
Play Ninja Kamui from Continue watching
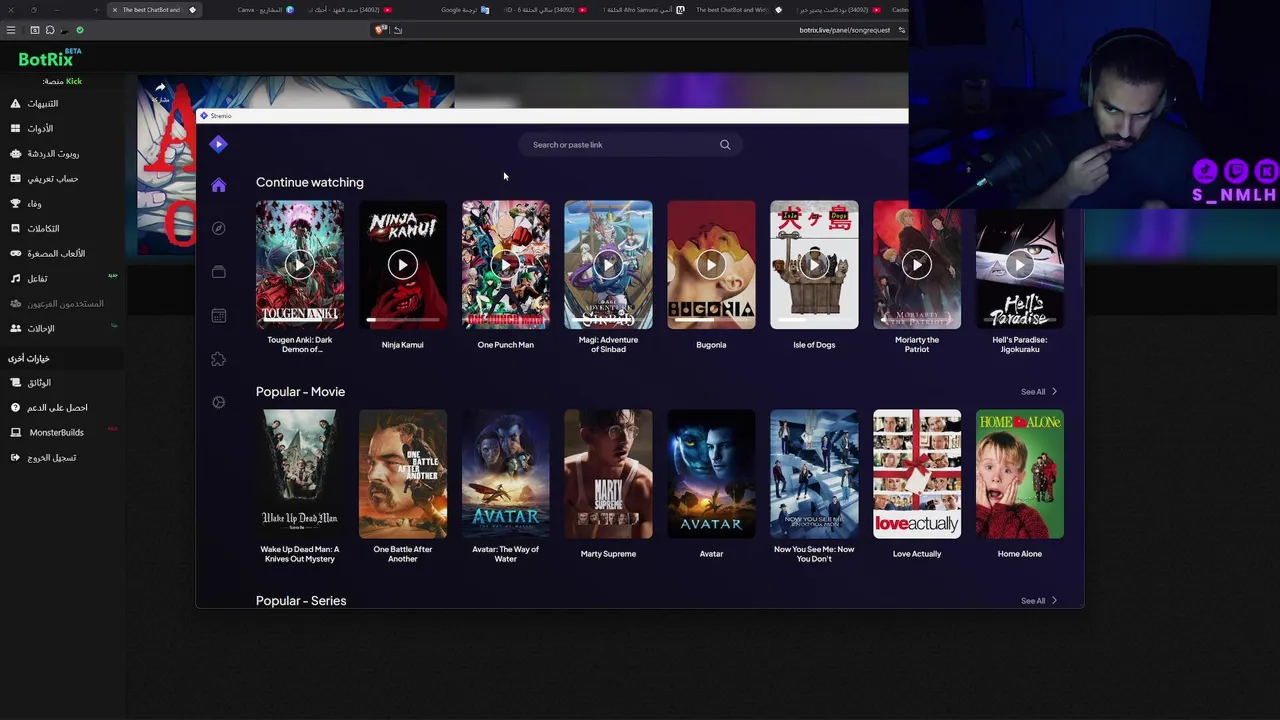pos(402,265)
